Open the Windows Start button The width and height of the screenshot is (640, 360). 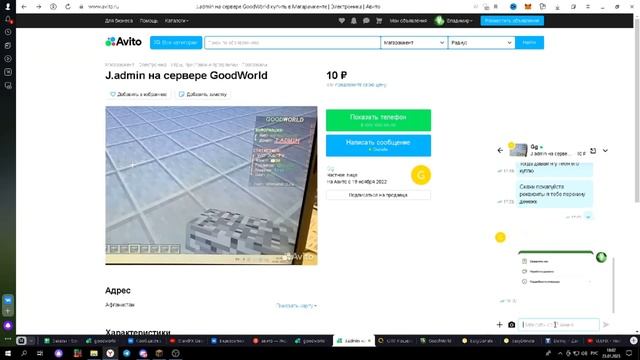click(x=8, y=353)
